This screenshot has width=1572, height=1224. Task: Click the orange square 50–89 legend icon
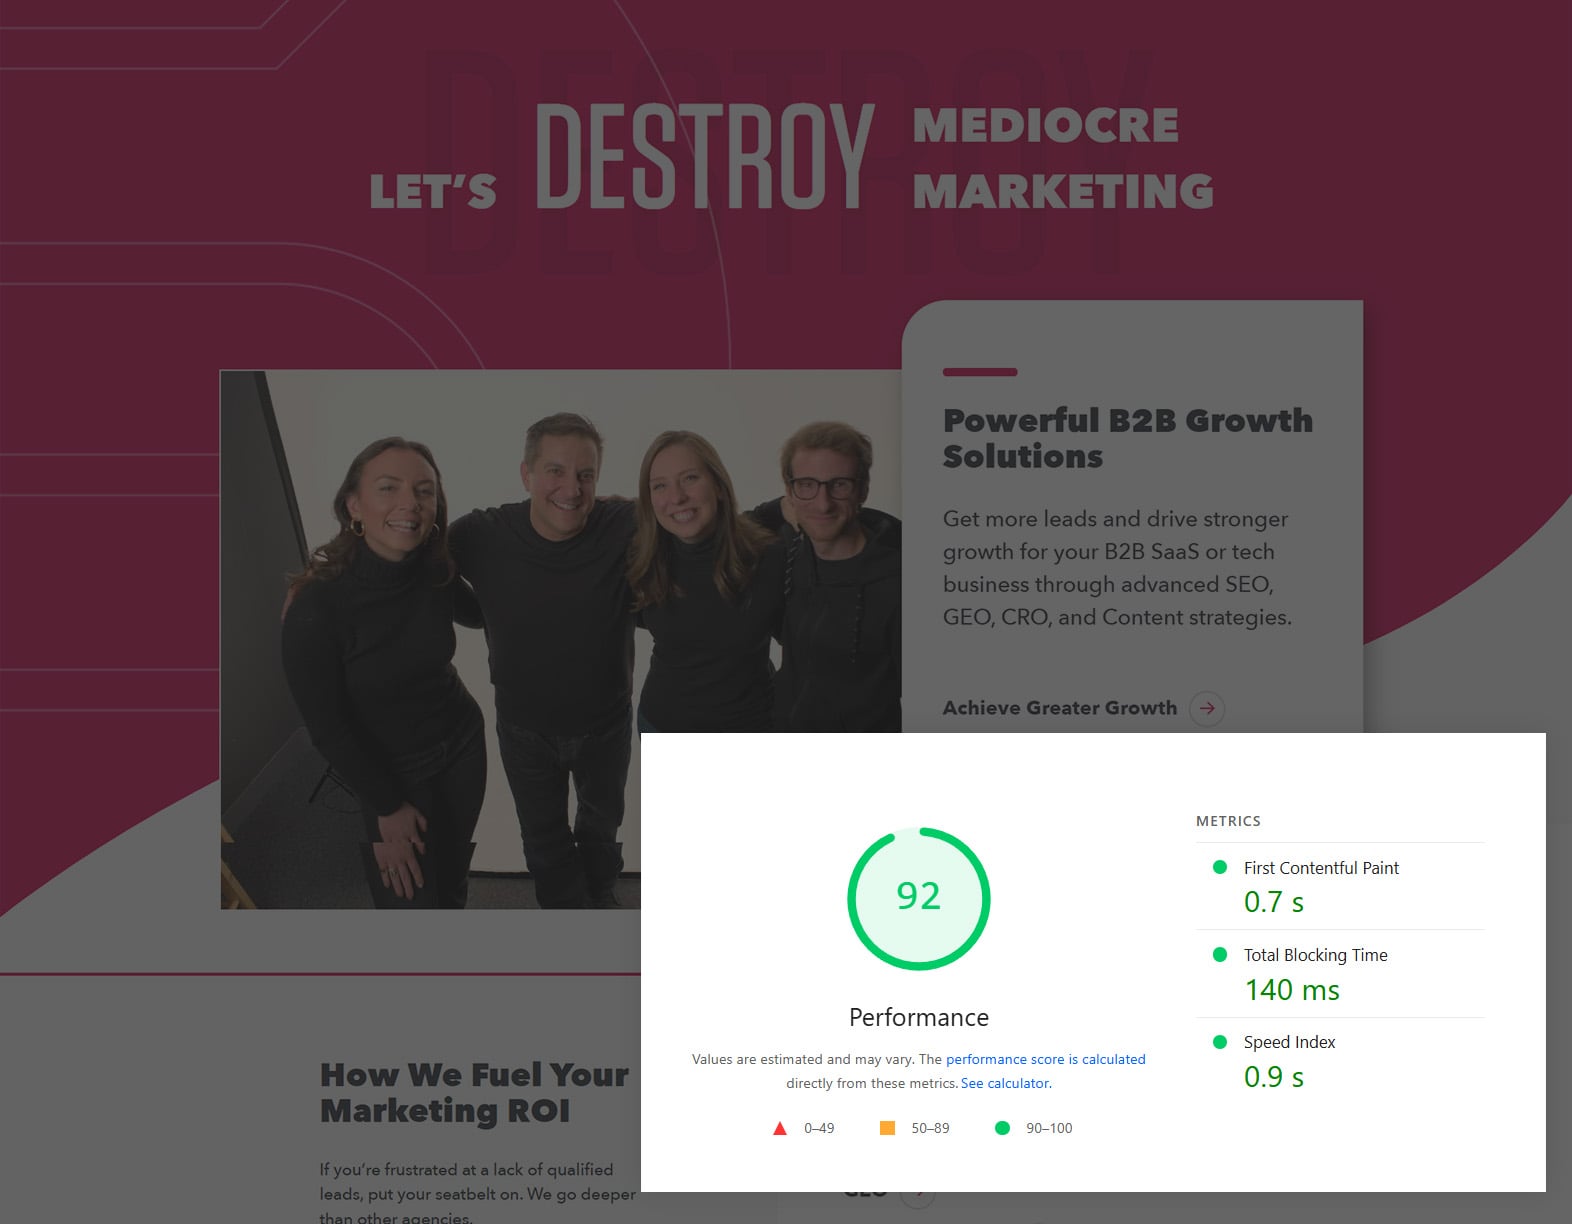(x=887, y=1128)
